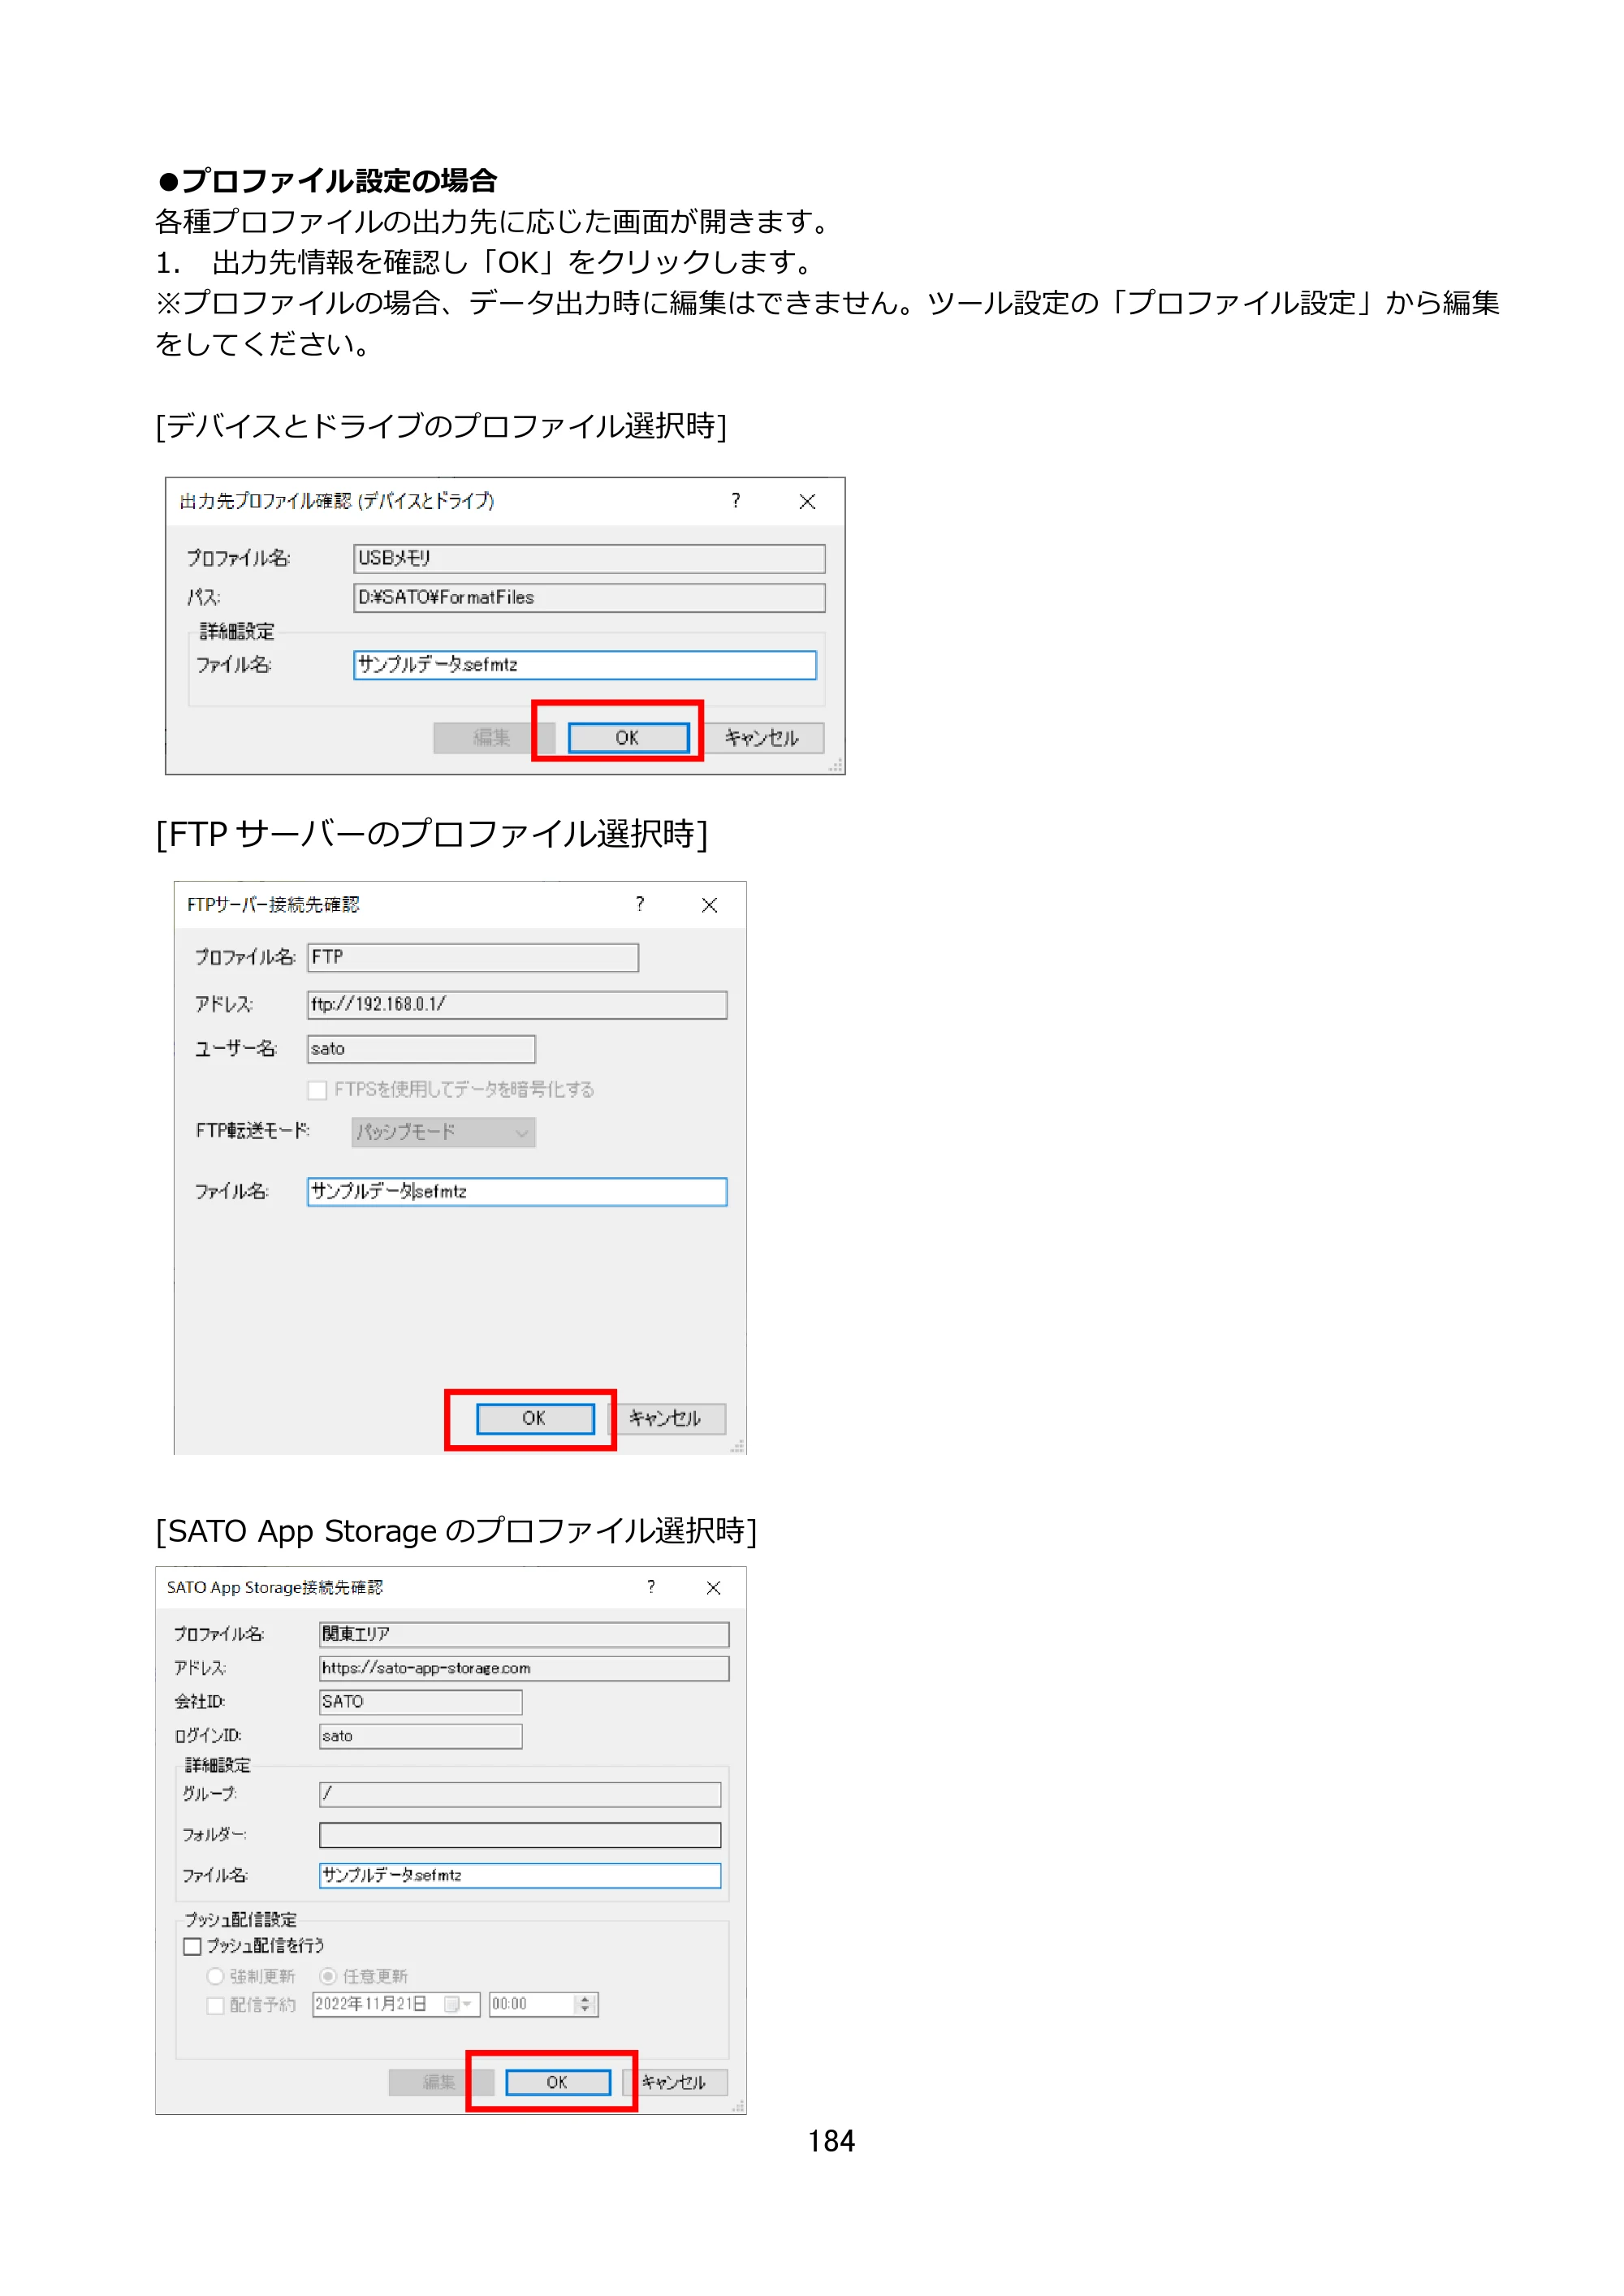Click the https://sato-app-storage.com address field

click(524, 1669)
